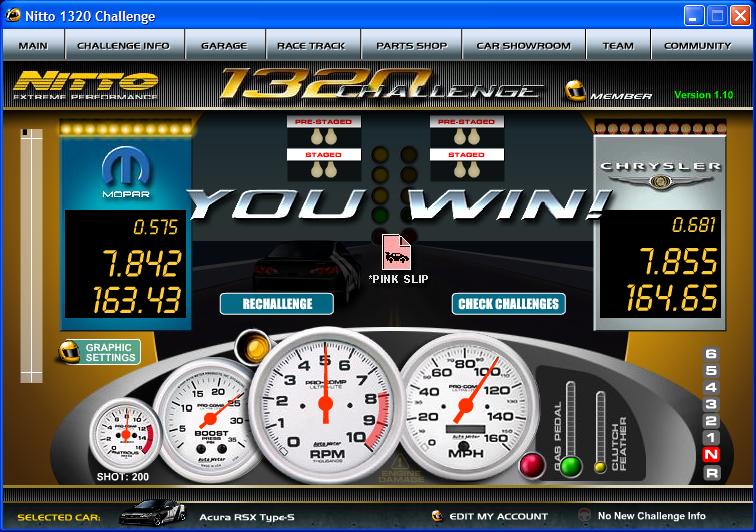Click the CHECK CHALLENGES button
The width and height of the screenshot is (756, 532).
509,304
